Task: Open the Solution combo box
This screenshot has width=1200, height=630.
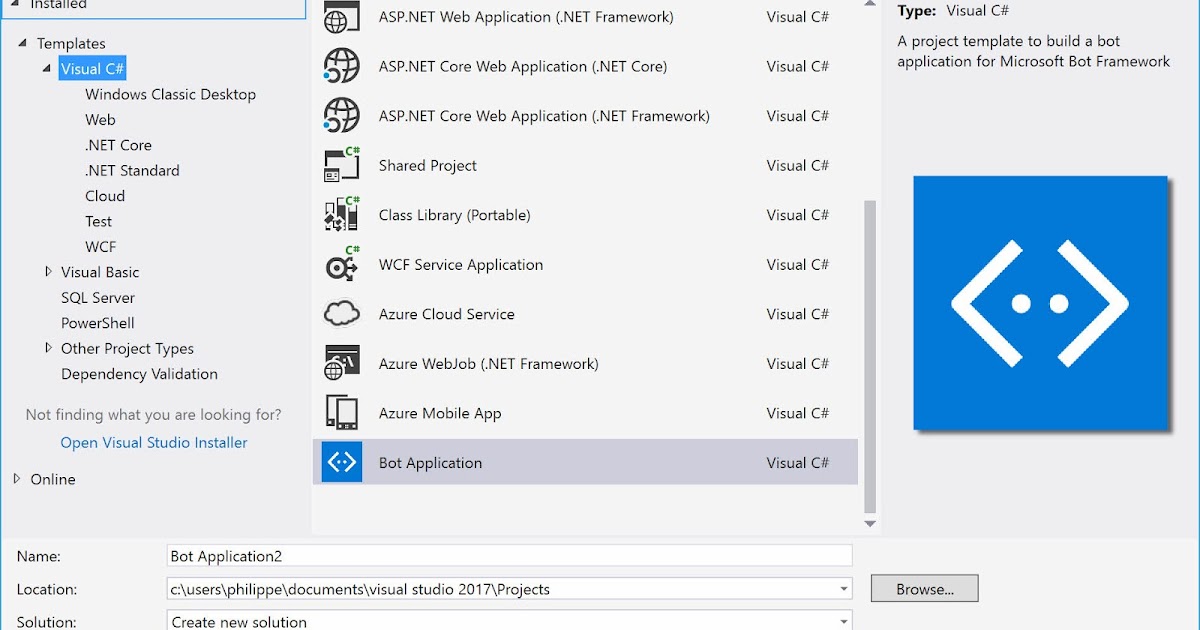Action: (x=843, y=621)
